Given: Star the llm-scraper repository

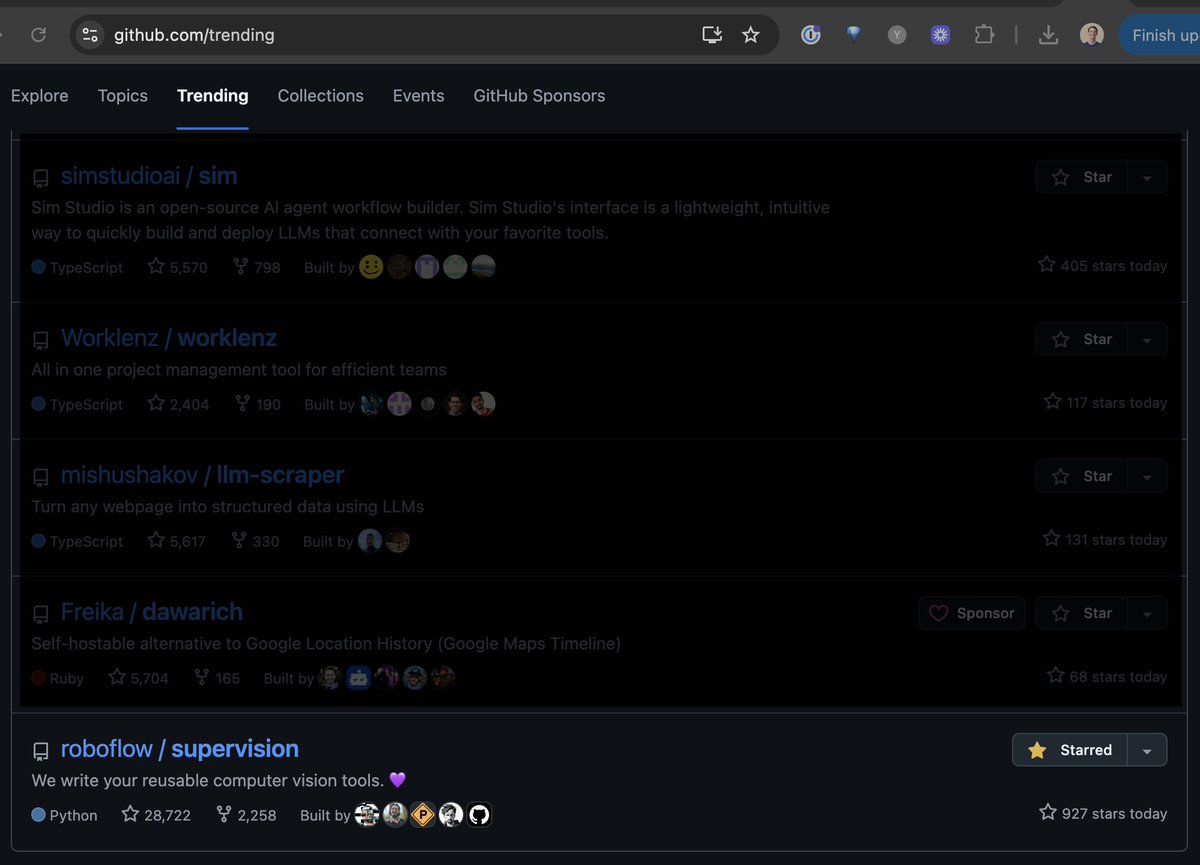Looking at the screenshot, I should coord(1082,477).
